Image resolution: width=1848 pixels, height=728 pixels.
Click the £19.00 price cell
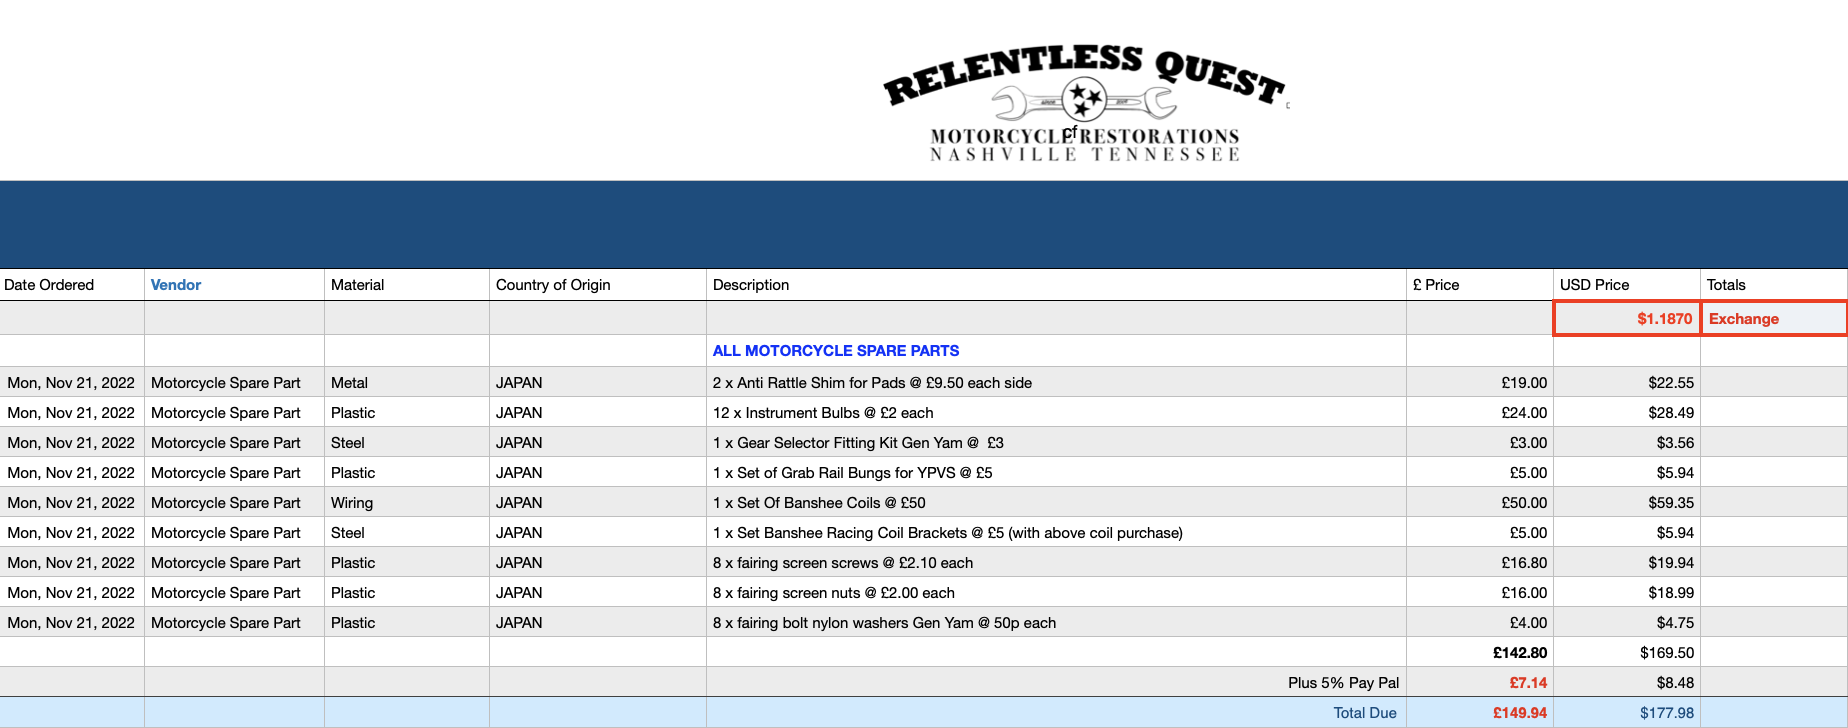(1479, 383)
